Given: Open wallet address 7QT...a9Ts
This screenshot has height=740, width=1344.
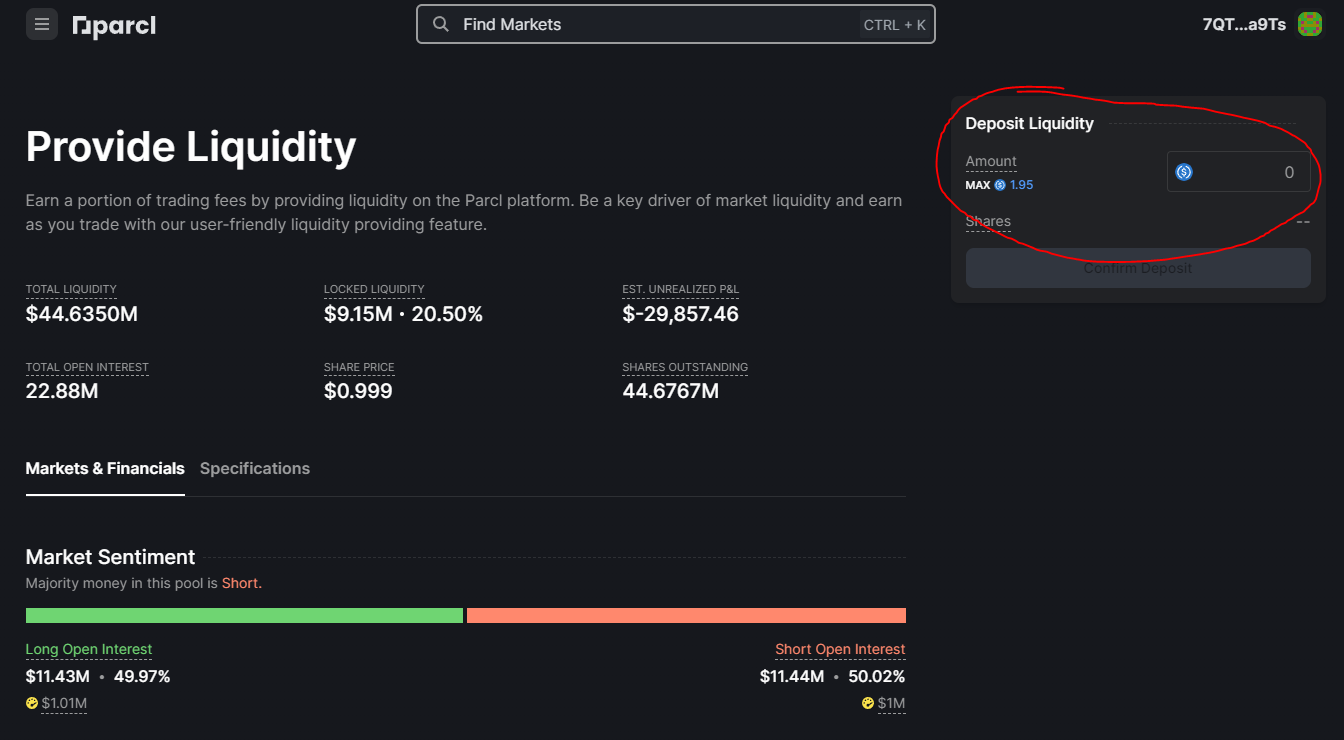Looking at the screenshot, I should point(1244,24).
